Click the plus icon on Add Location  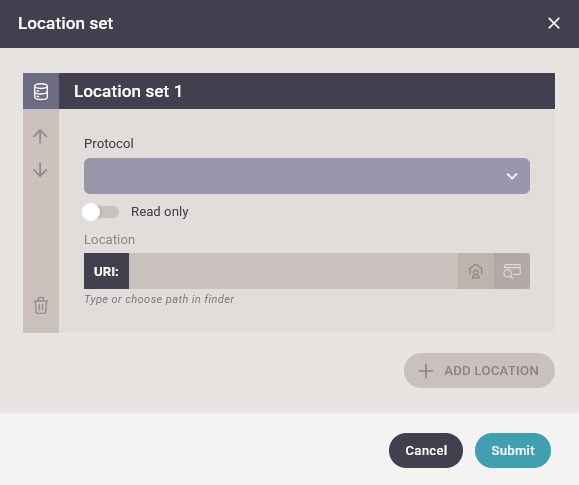(426, 370)
